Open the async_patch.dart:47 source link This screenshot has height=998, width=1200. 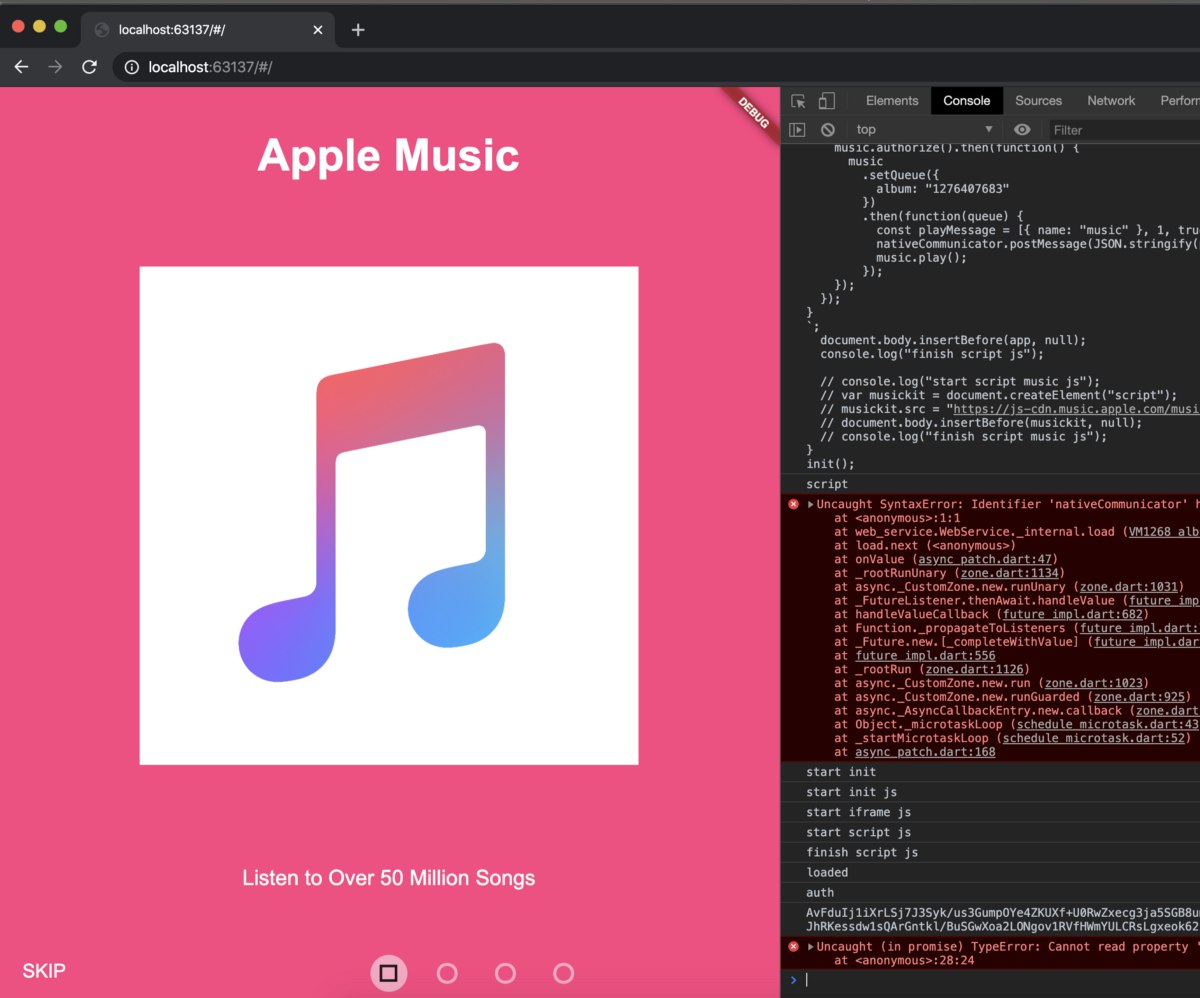click(x=987, y=560)
